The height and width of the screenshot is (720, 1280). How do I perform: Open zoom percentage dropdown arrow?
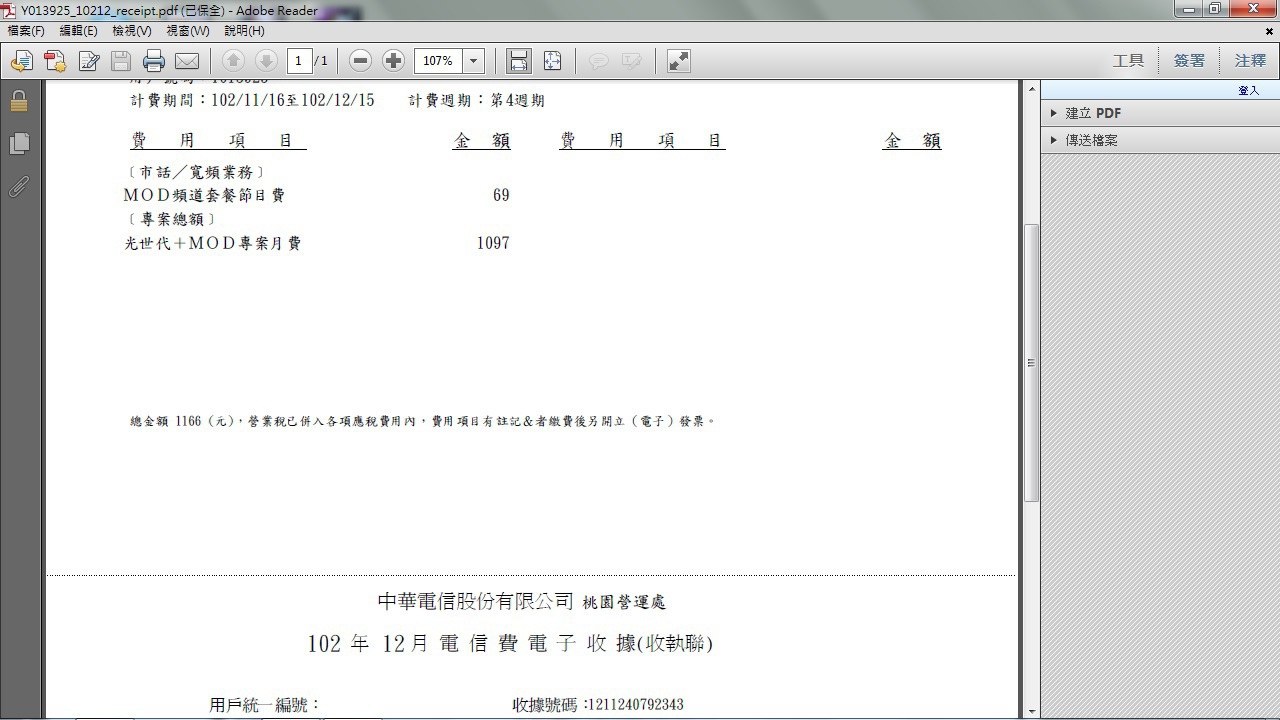(474, 61)
